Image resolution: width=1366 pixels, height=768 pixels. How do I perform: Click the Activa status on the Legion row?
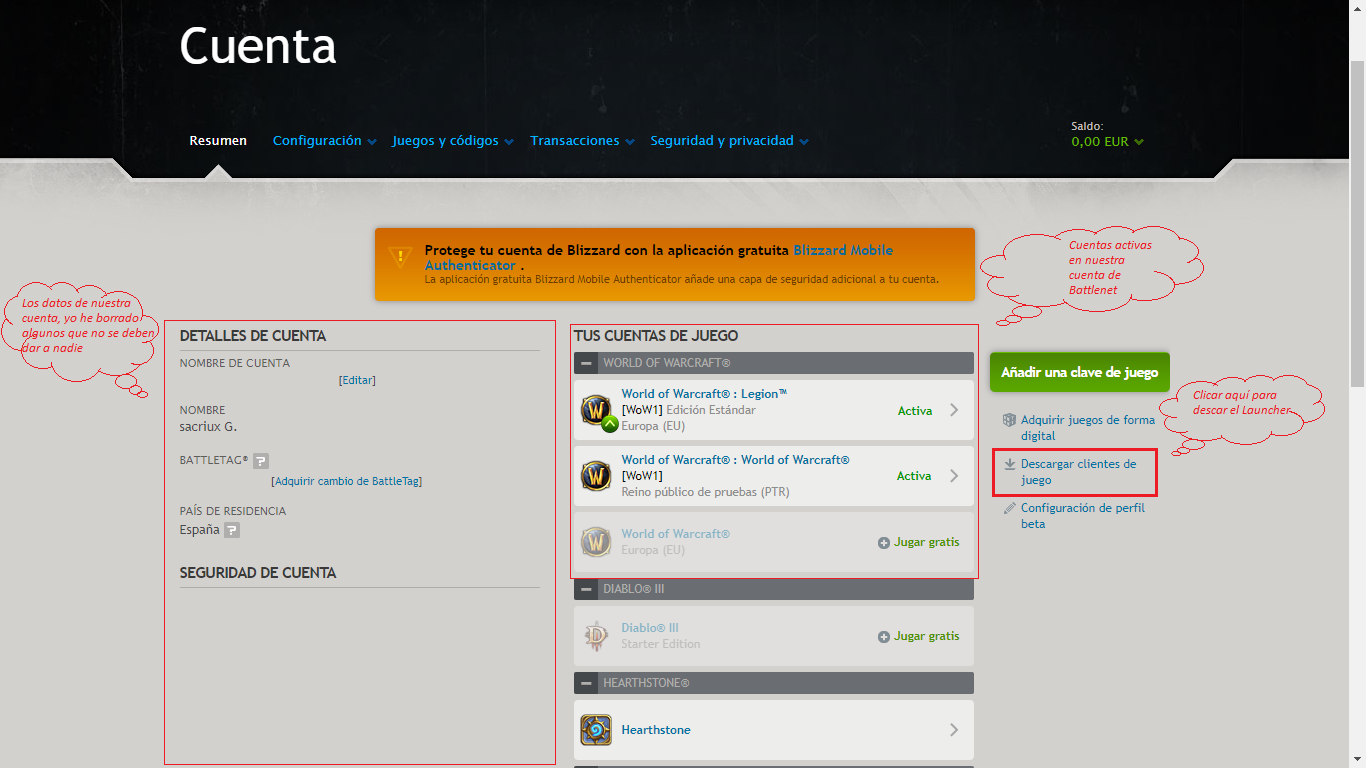click(x=914, y=411)
